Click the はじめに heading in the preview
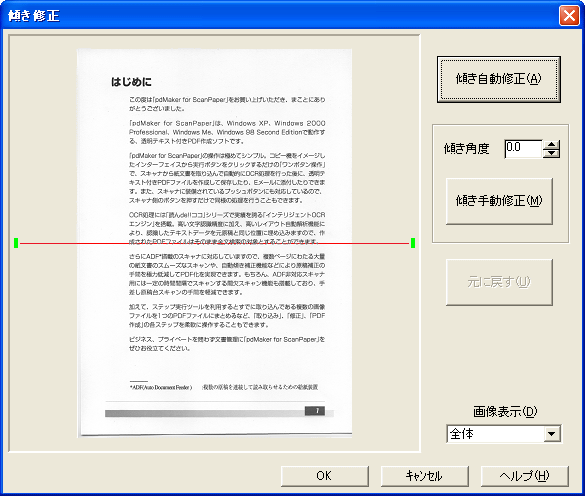This screenshot has height=496, width=585. 131,82
